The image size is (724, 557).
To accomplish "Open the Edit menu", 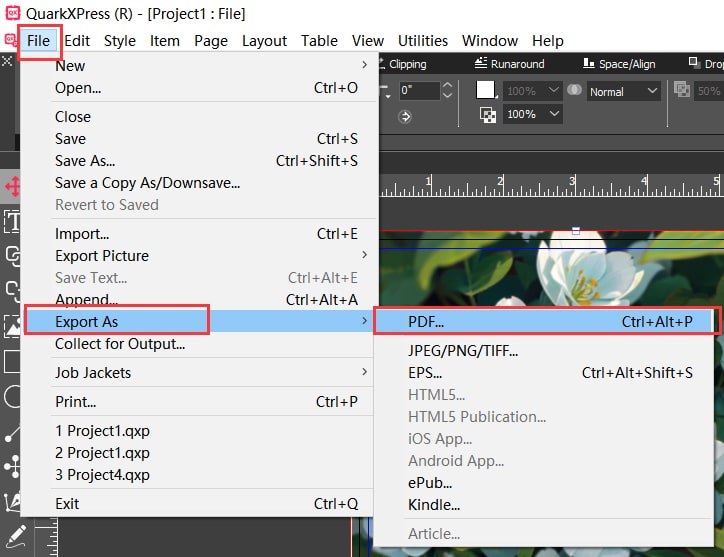I will coord(77,41).
